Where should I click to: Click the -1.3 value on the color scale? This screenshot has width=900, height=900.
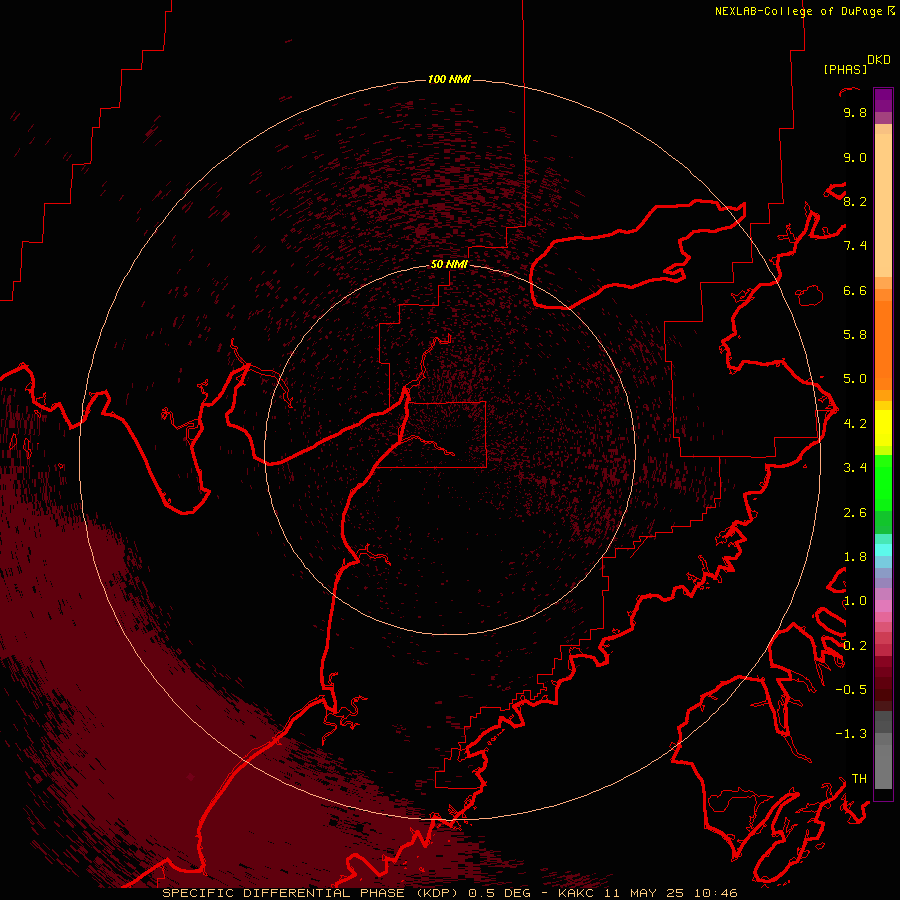click(x=851, y=734)
